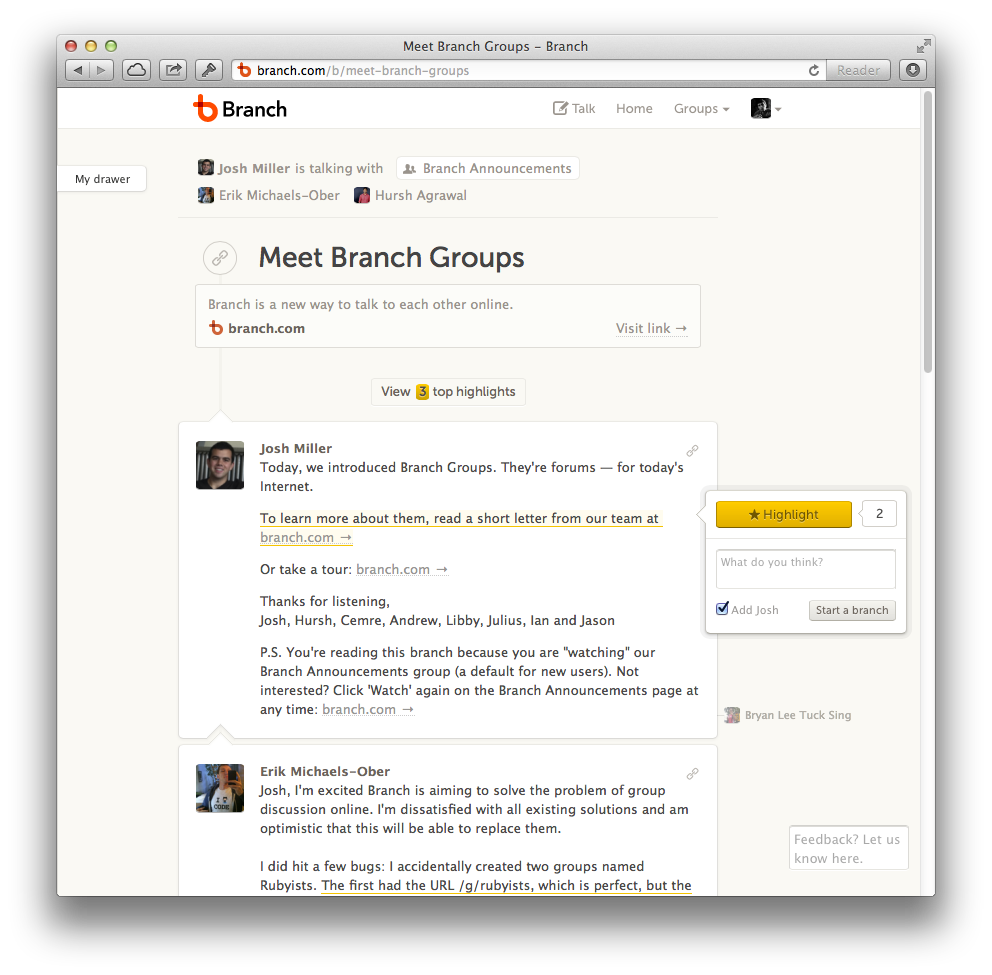
Task: Open the My drawer tab
Action: 102,179
